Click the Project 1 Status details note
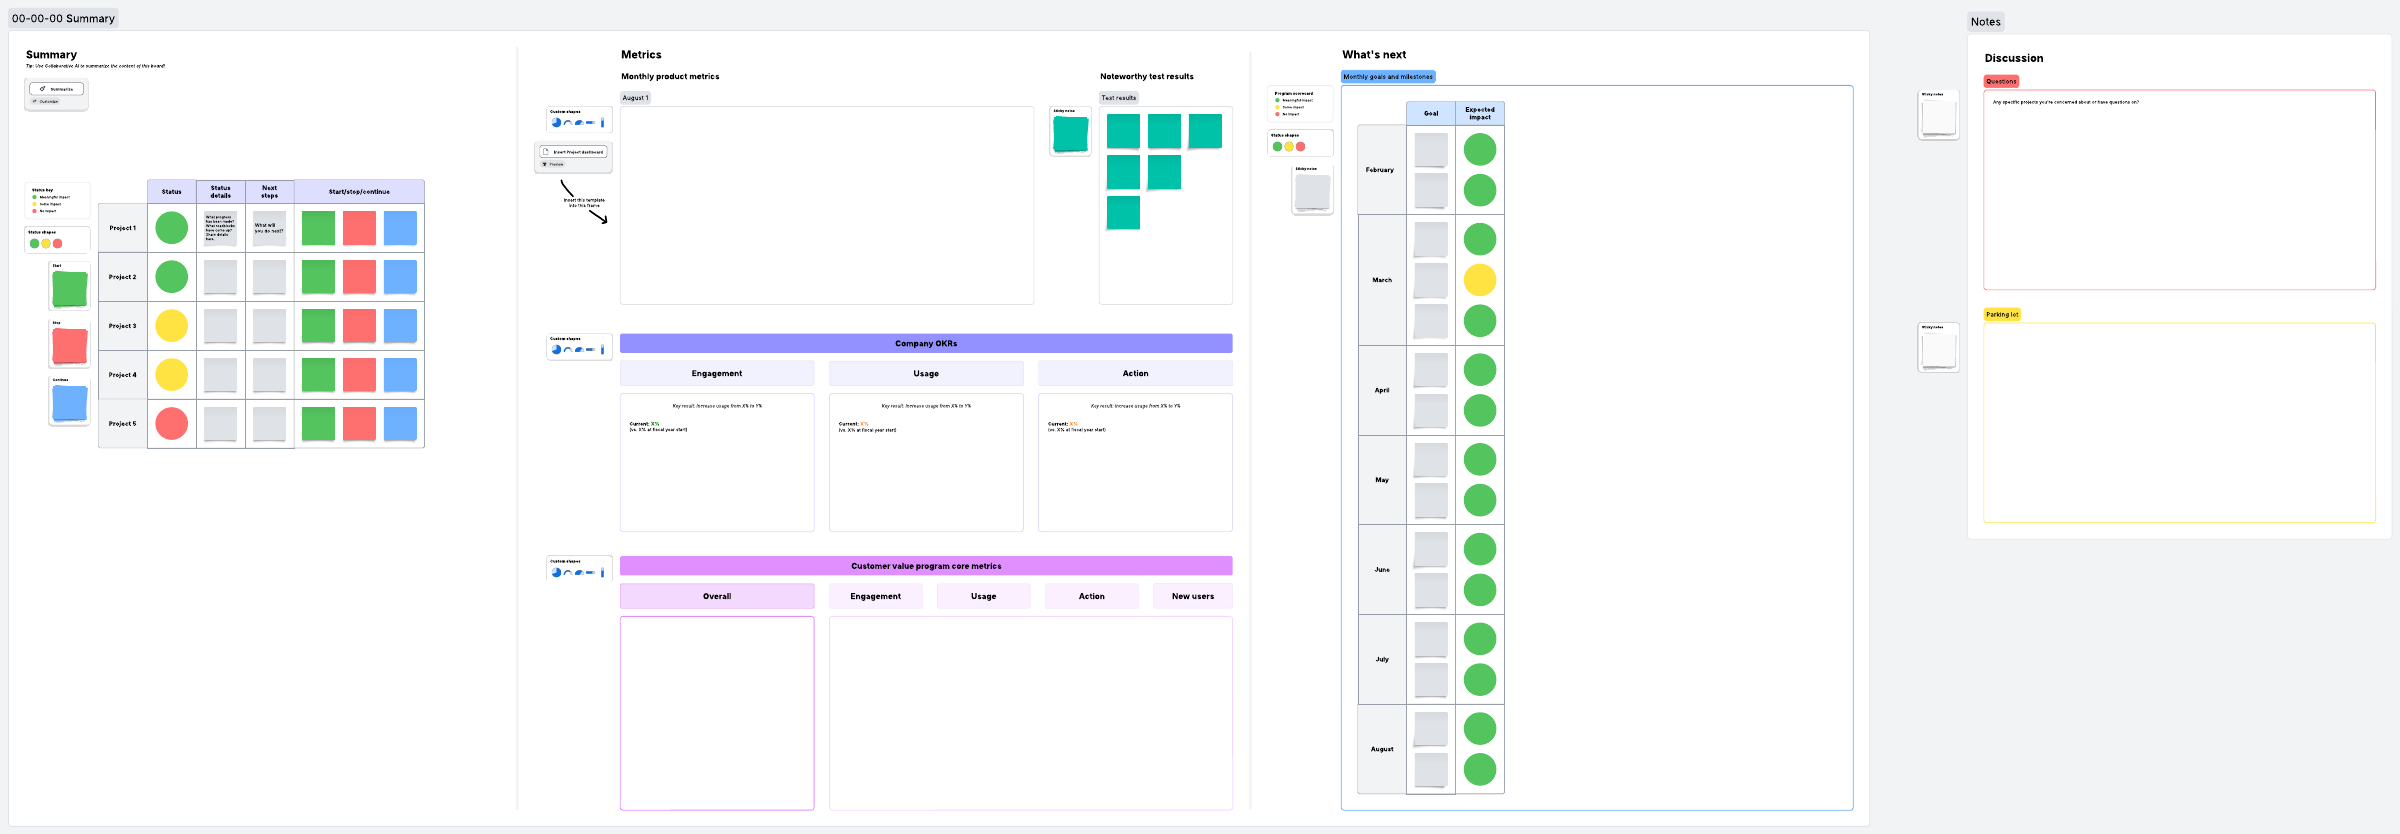2400x834 pixels. pos(220,229)
